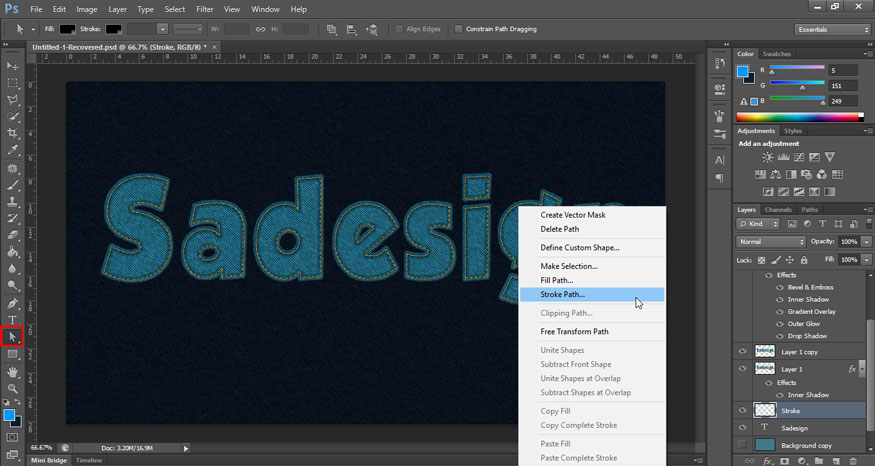The width and height of the screenshot is (875, 466).
Task: Hide the Stroke layer
Action: (742, 410)
